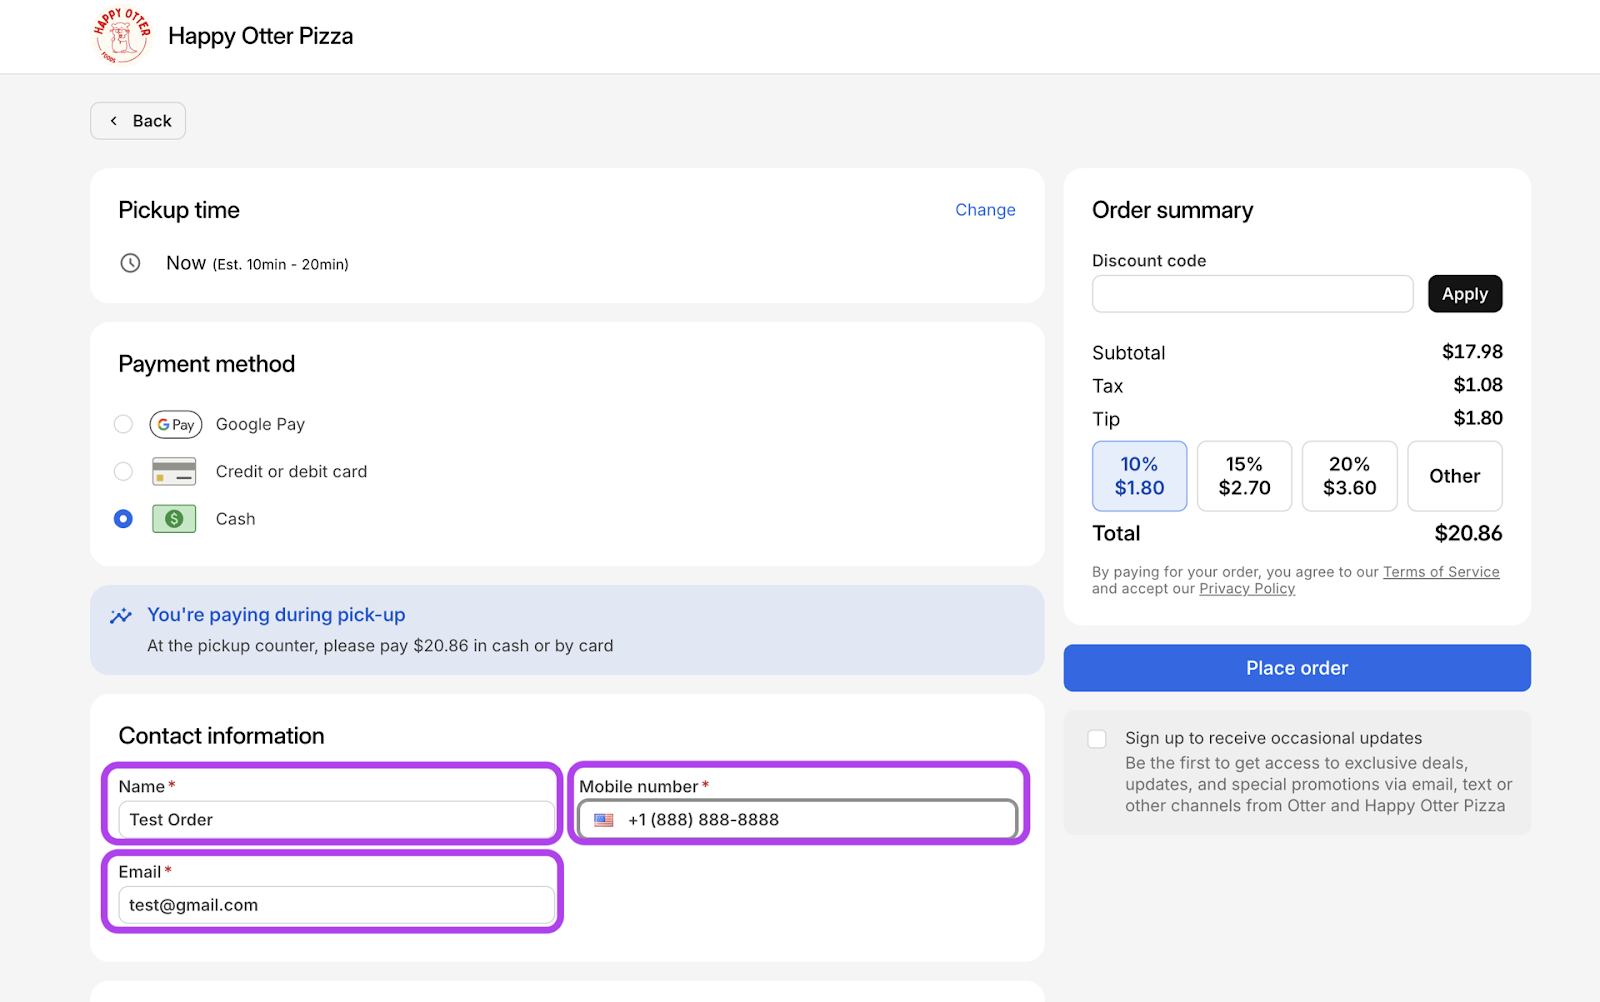
Task: Click the clock icon beside pickup time
Action: 130,263
